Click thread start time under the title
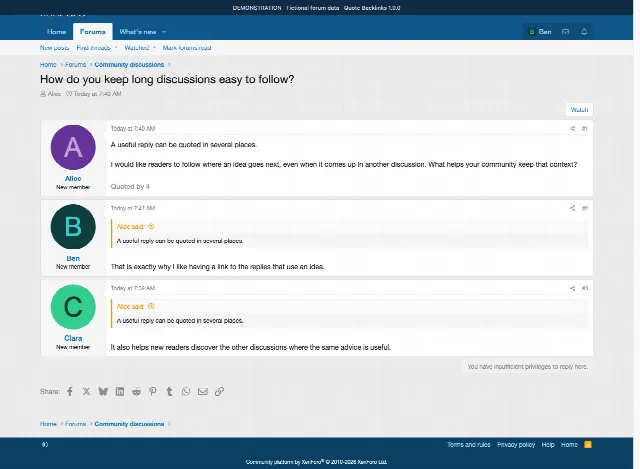Image resolution: width=640 pixels, height=469 pixels. pos(98,93)
